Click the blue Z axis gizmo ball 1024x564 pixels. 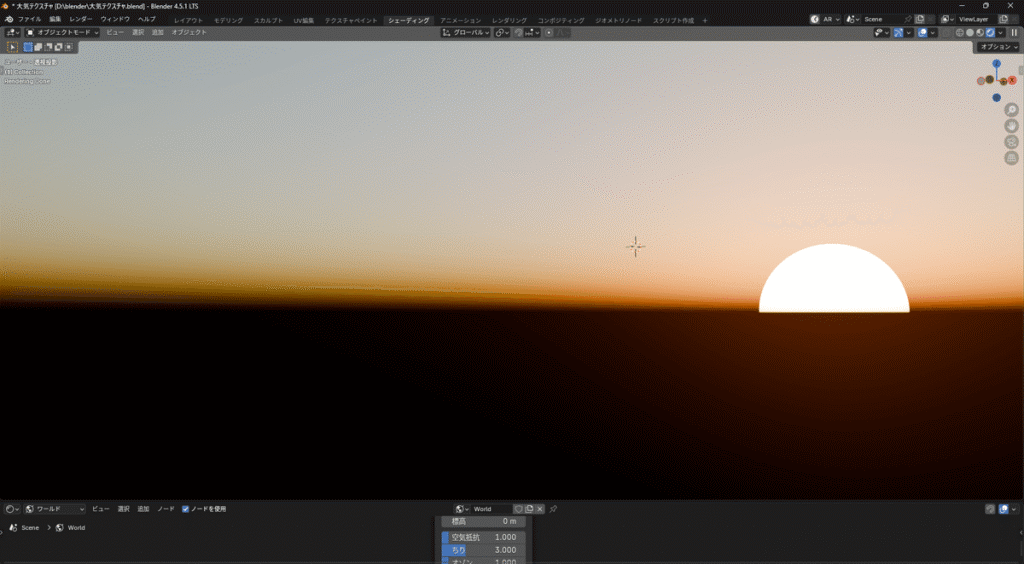997,64
